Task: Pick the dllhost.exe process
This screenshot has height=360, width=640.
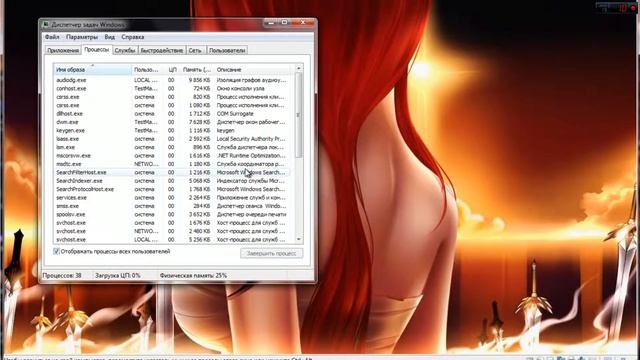Action: click(x=172, y=114)
